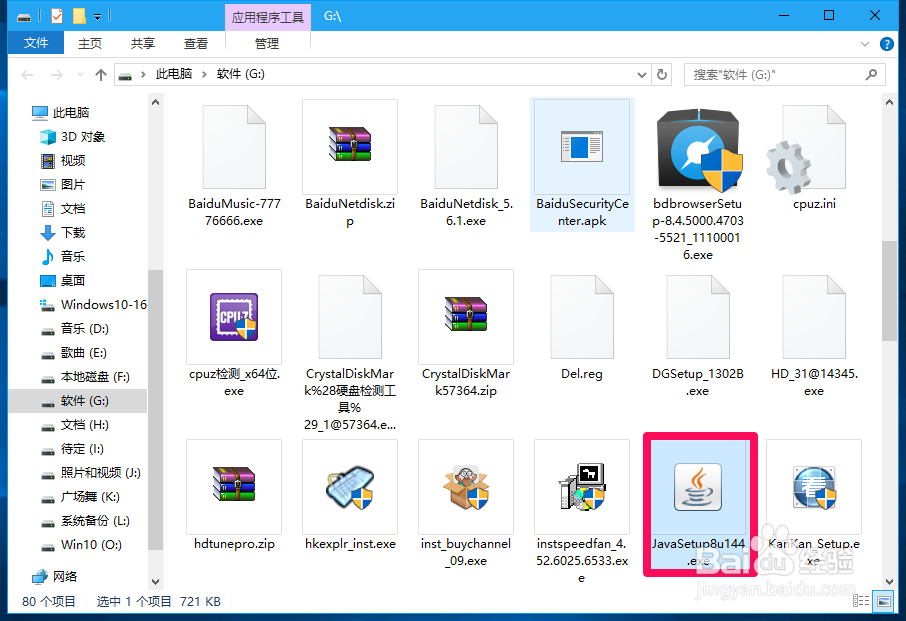Image resolution: width=906 pixels, height=621 pixels.
Task: Select BaiduSecurityCenter.apk file icon
Action: coord(582,146)
